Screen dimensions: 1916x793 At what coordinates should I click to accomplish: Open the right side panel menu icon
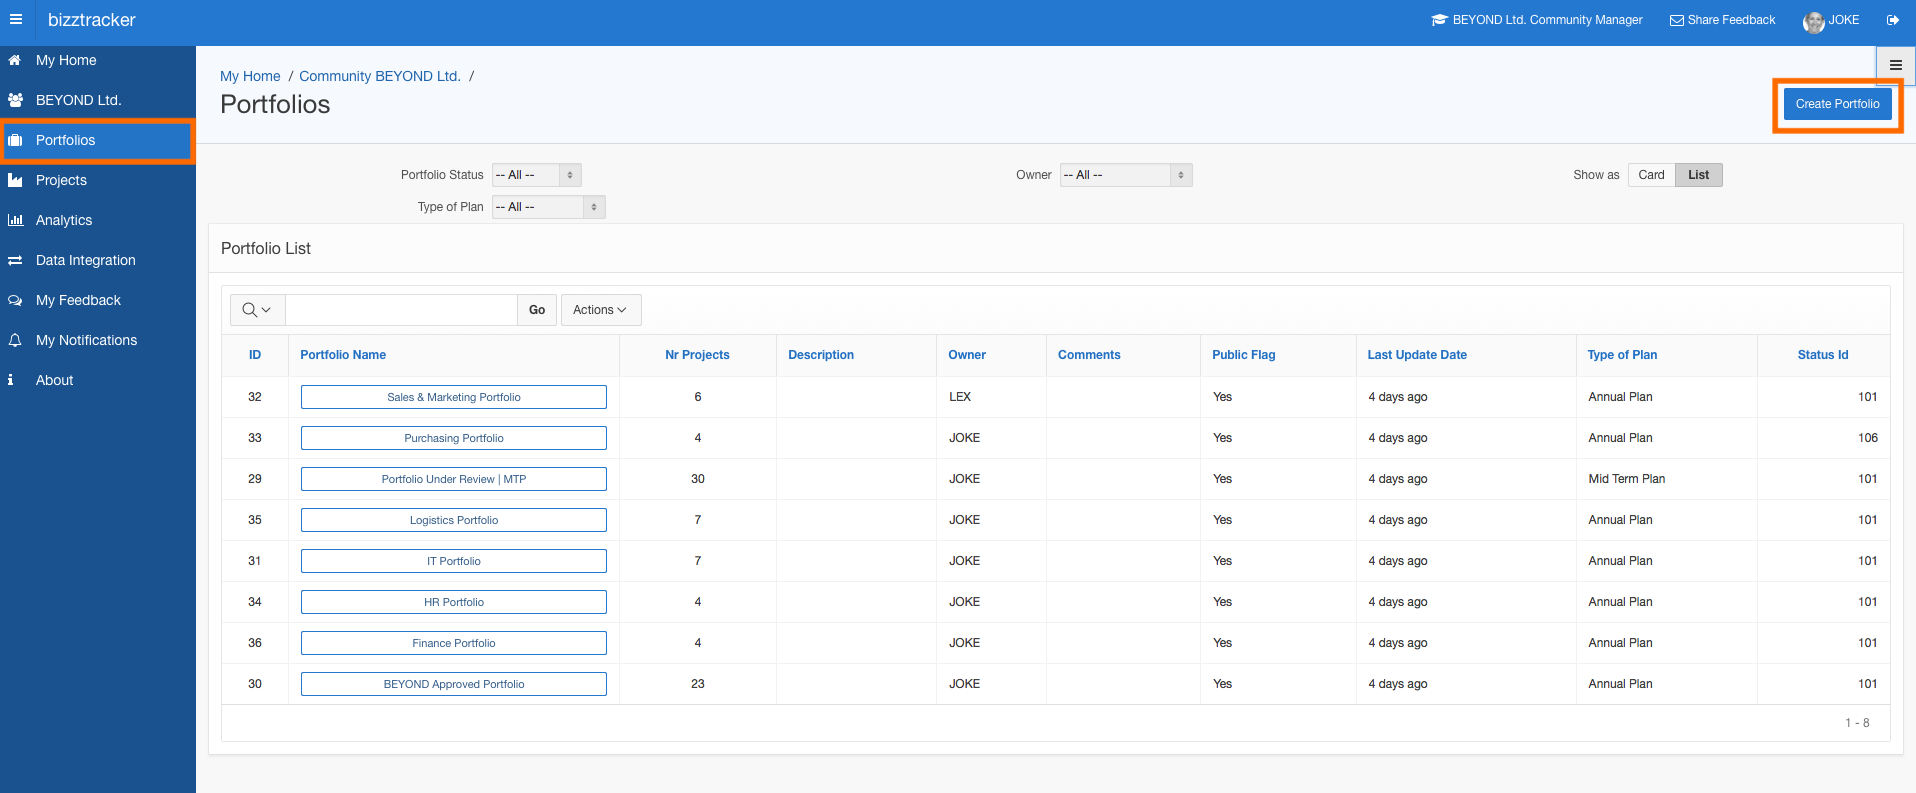(x=1895, y=65)
